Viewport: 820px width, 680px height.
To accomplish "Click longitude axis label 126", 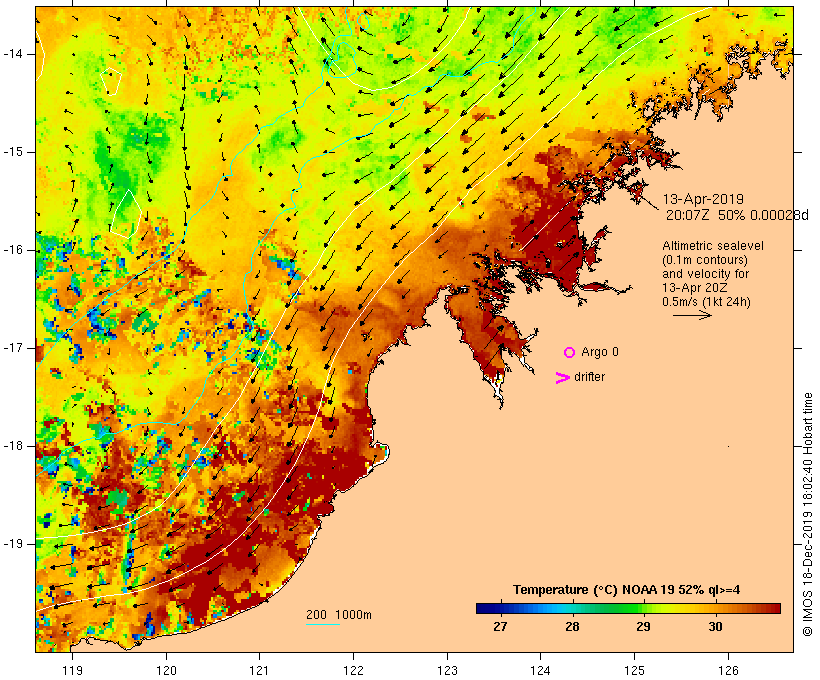I will click(x=728, y=670).
